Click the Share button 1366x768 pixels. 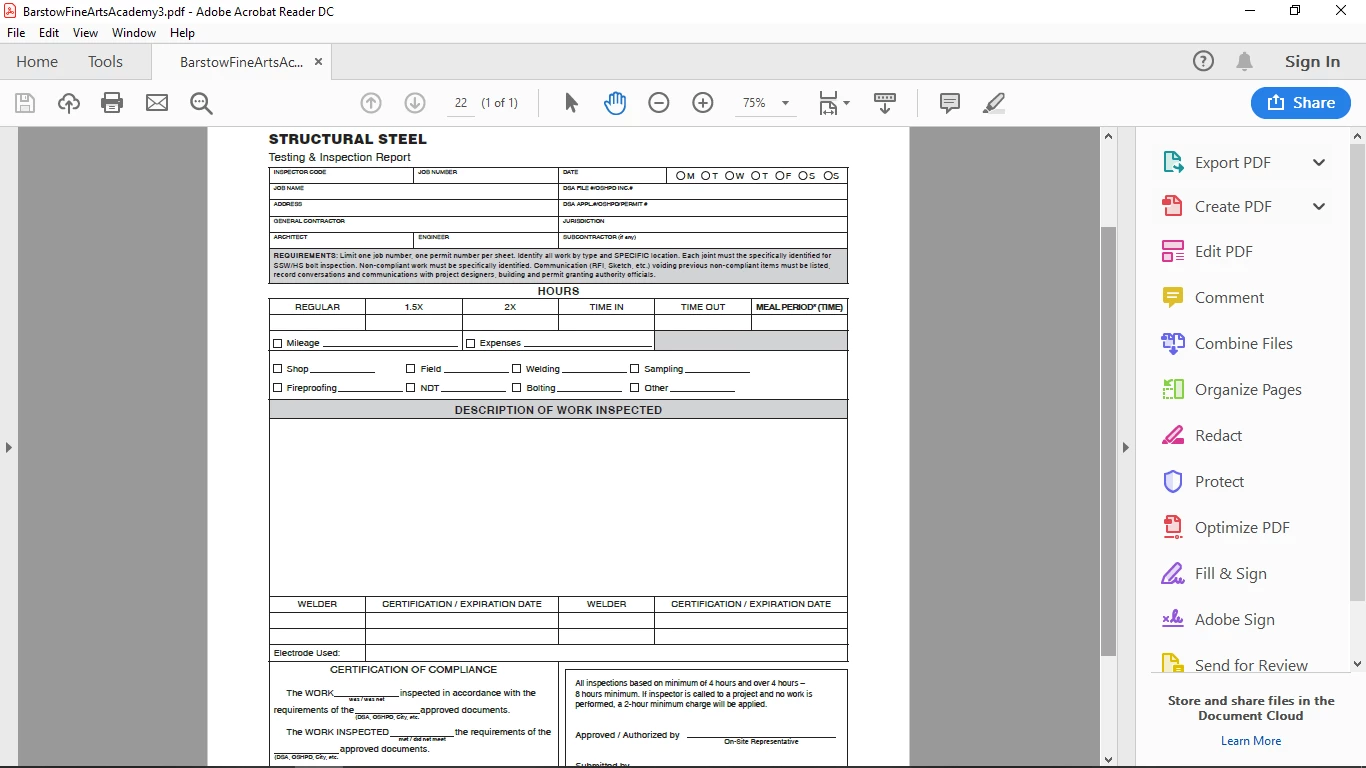(x=1301, y=103)
